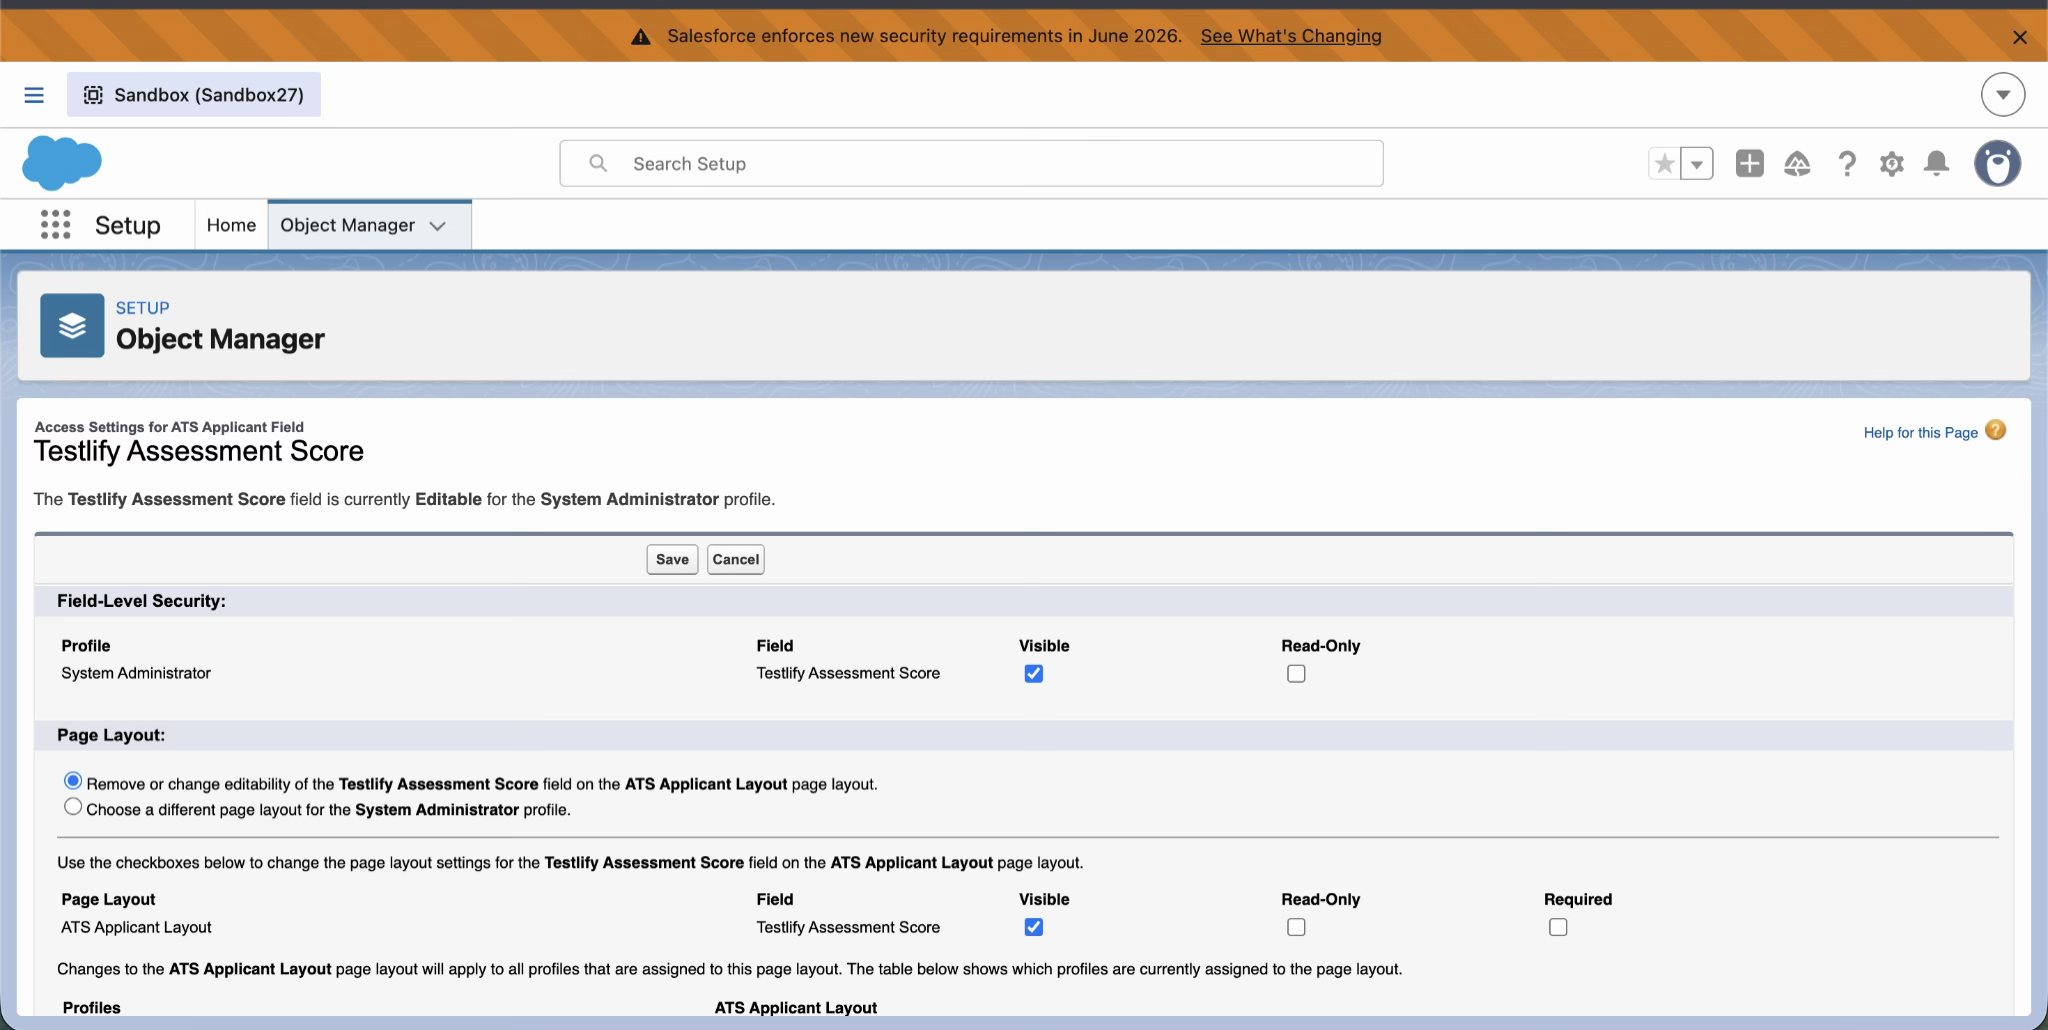Screen dimensions: 2048x1030
Task: Save the field access settings
Action: 672,560
